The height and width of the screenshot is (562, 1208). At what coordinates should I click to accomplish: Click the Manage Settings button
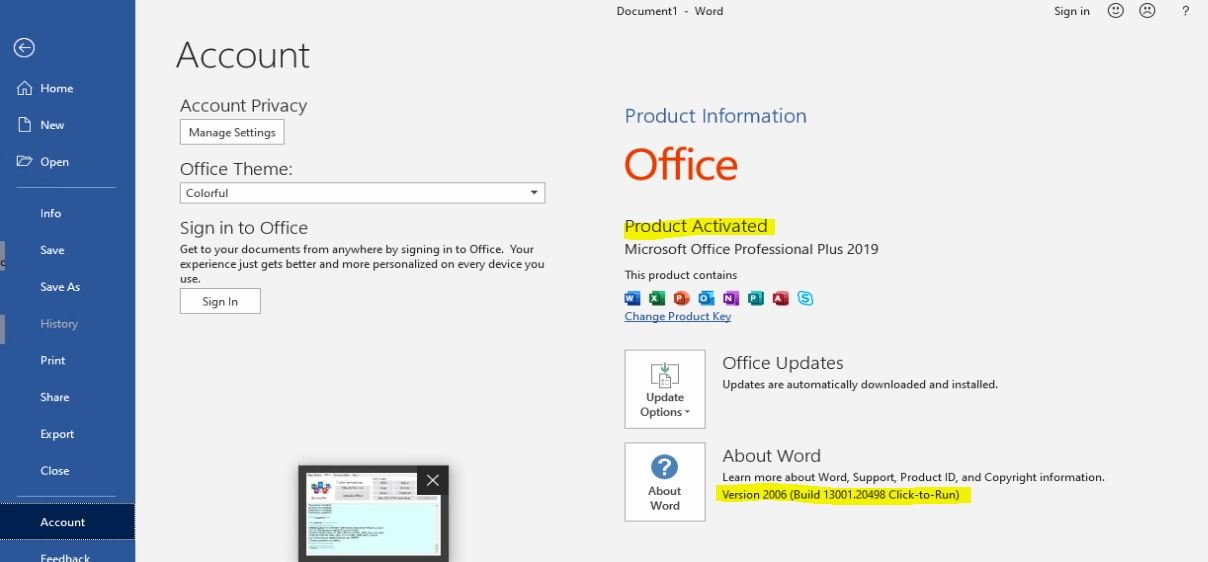tap(232, 132)
